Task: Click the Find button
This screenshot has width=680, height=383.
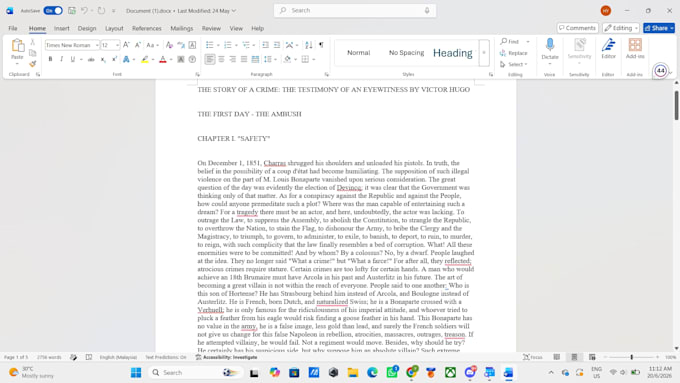Action: pyautogui.click(x=510, y=42)
